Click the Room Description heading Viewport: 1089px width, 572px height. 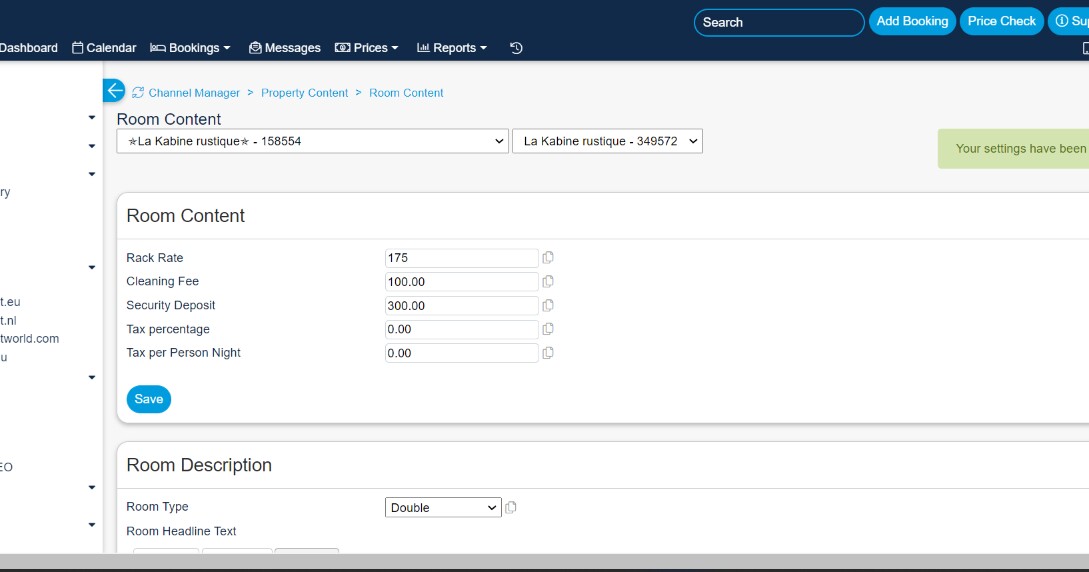(199, 465)
